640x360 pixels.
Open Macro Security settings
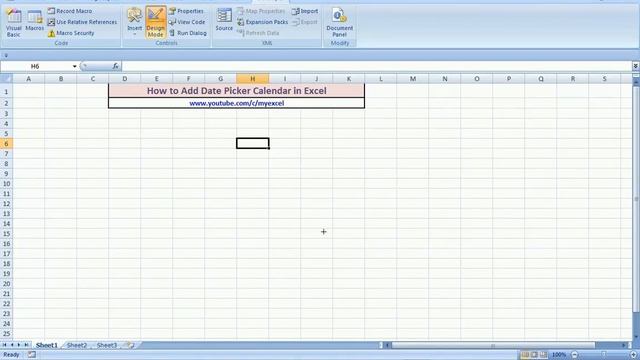tap(71, 33)
